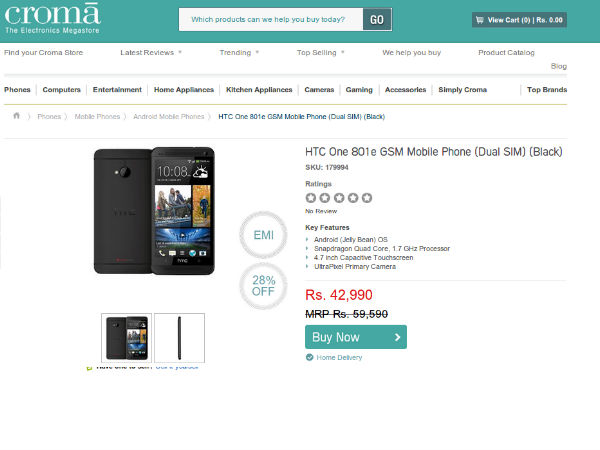Viewport: 600px width, 450px height.
Task: Open the Kitchen Appliances menu
Action: pyautogui.click(x=259, y=90)
